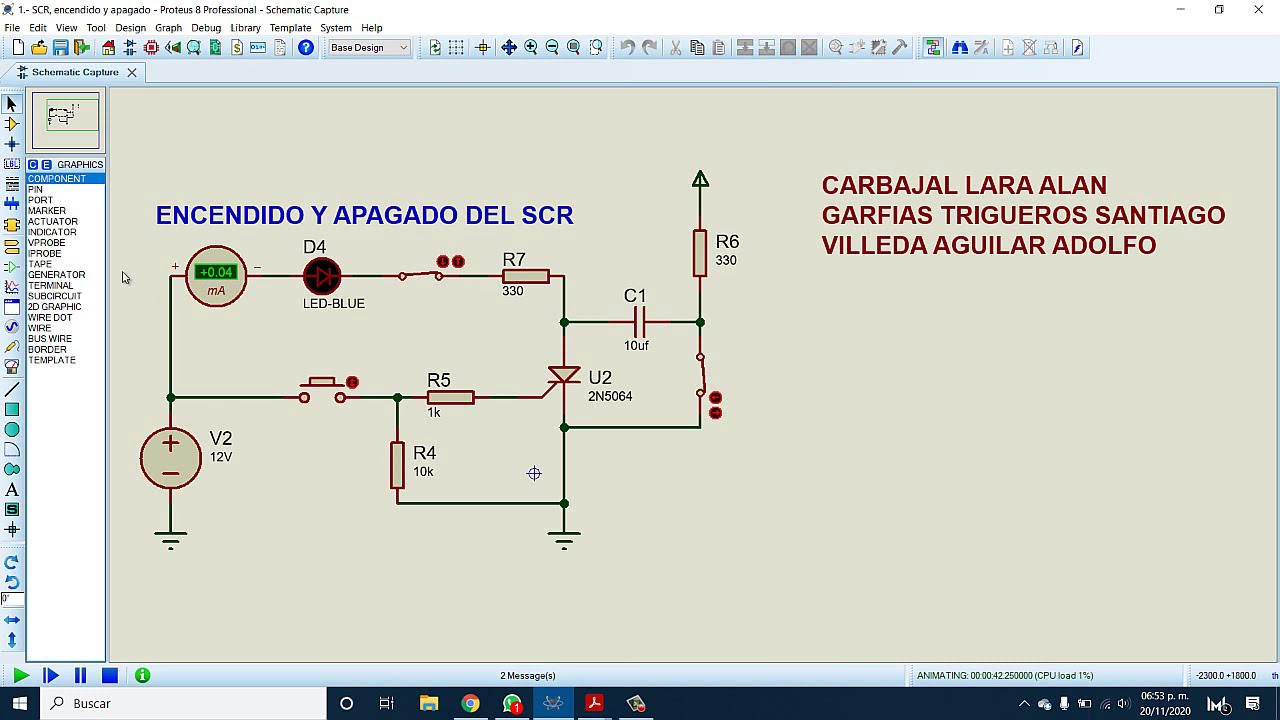The image size is (1280, 720).
Task: Click the Rotate Clockwise icon
Action: click(12, 562)
